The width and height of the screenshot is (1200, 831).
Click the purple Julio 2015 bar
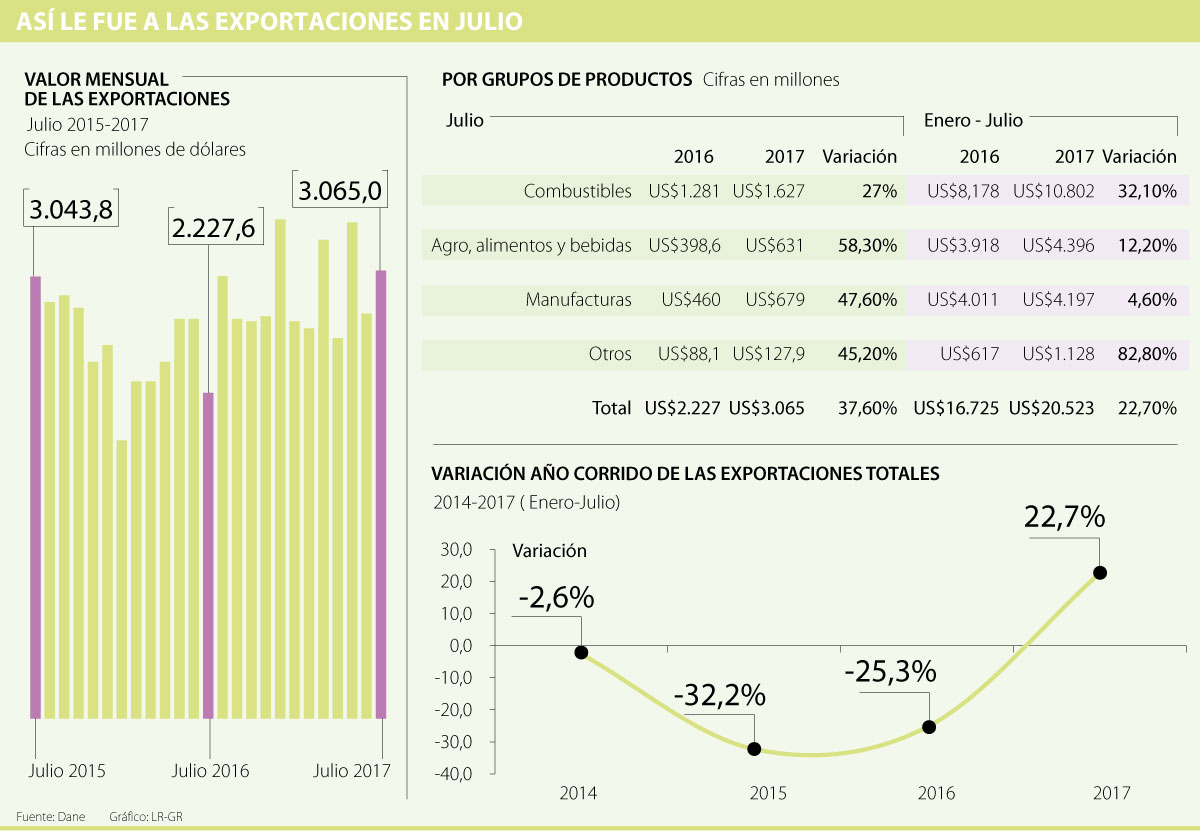35,497
